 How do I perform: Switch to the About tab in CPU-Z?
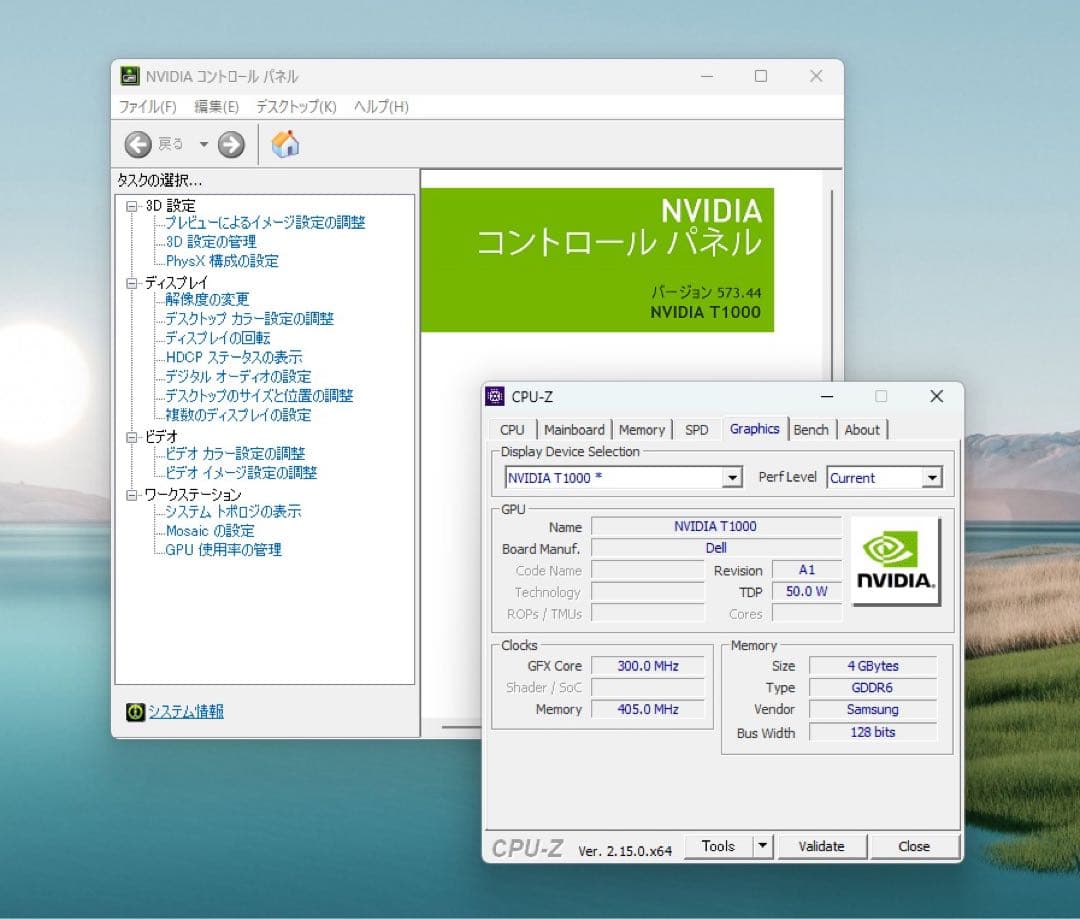pos(862,430)
